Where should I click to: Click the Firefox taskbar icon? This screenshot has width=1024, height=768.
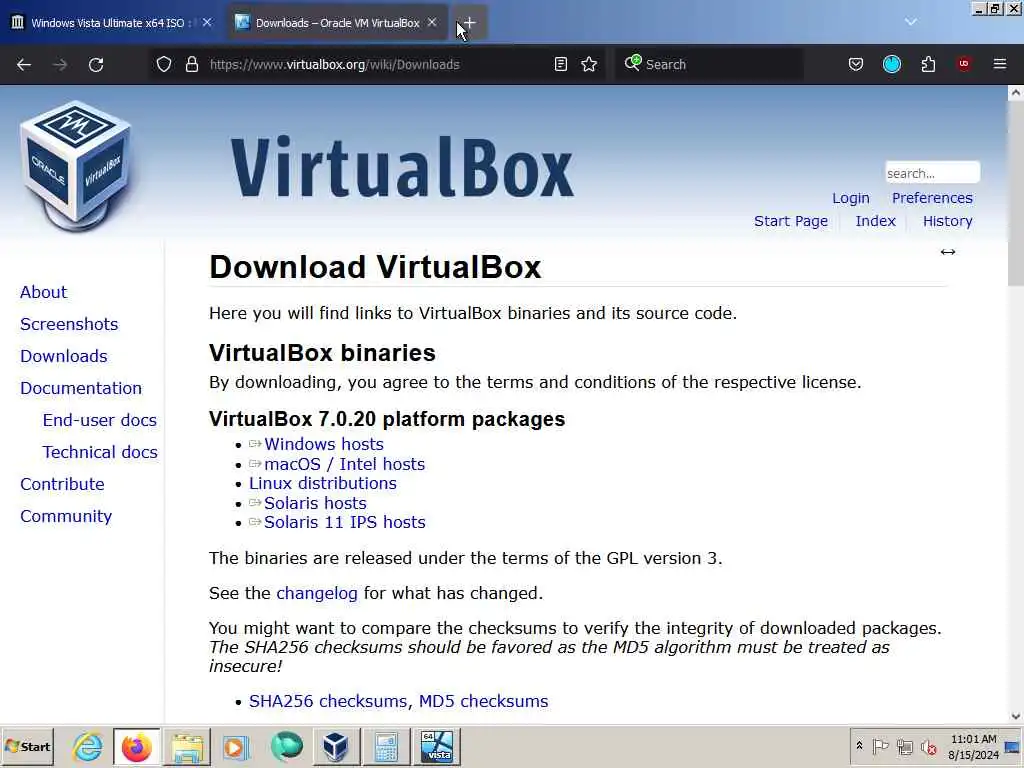136,746
